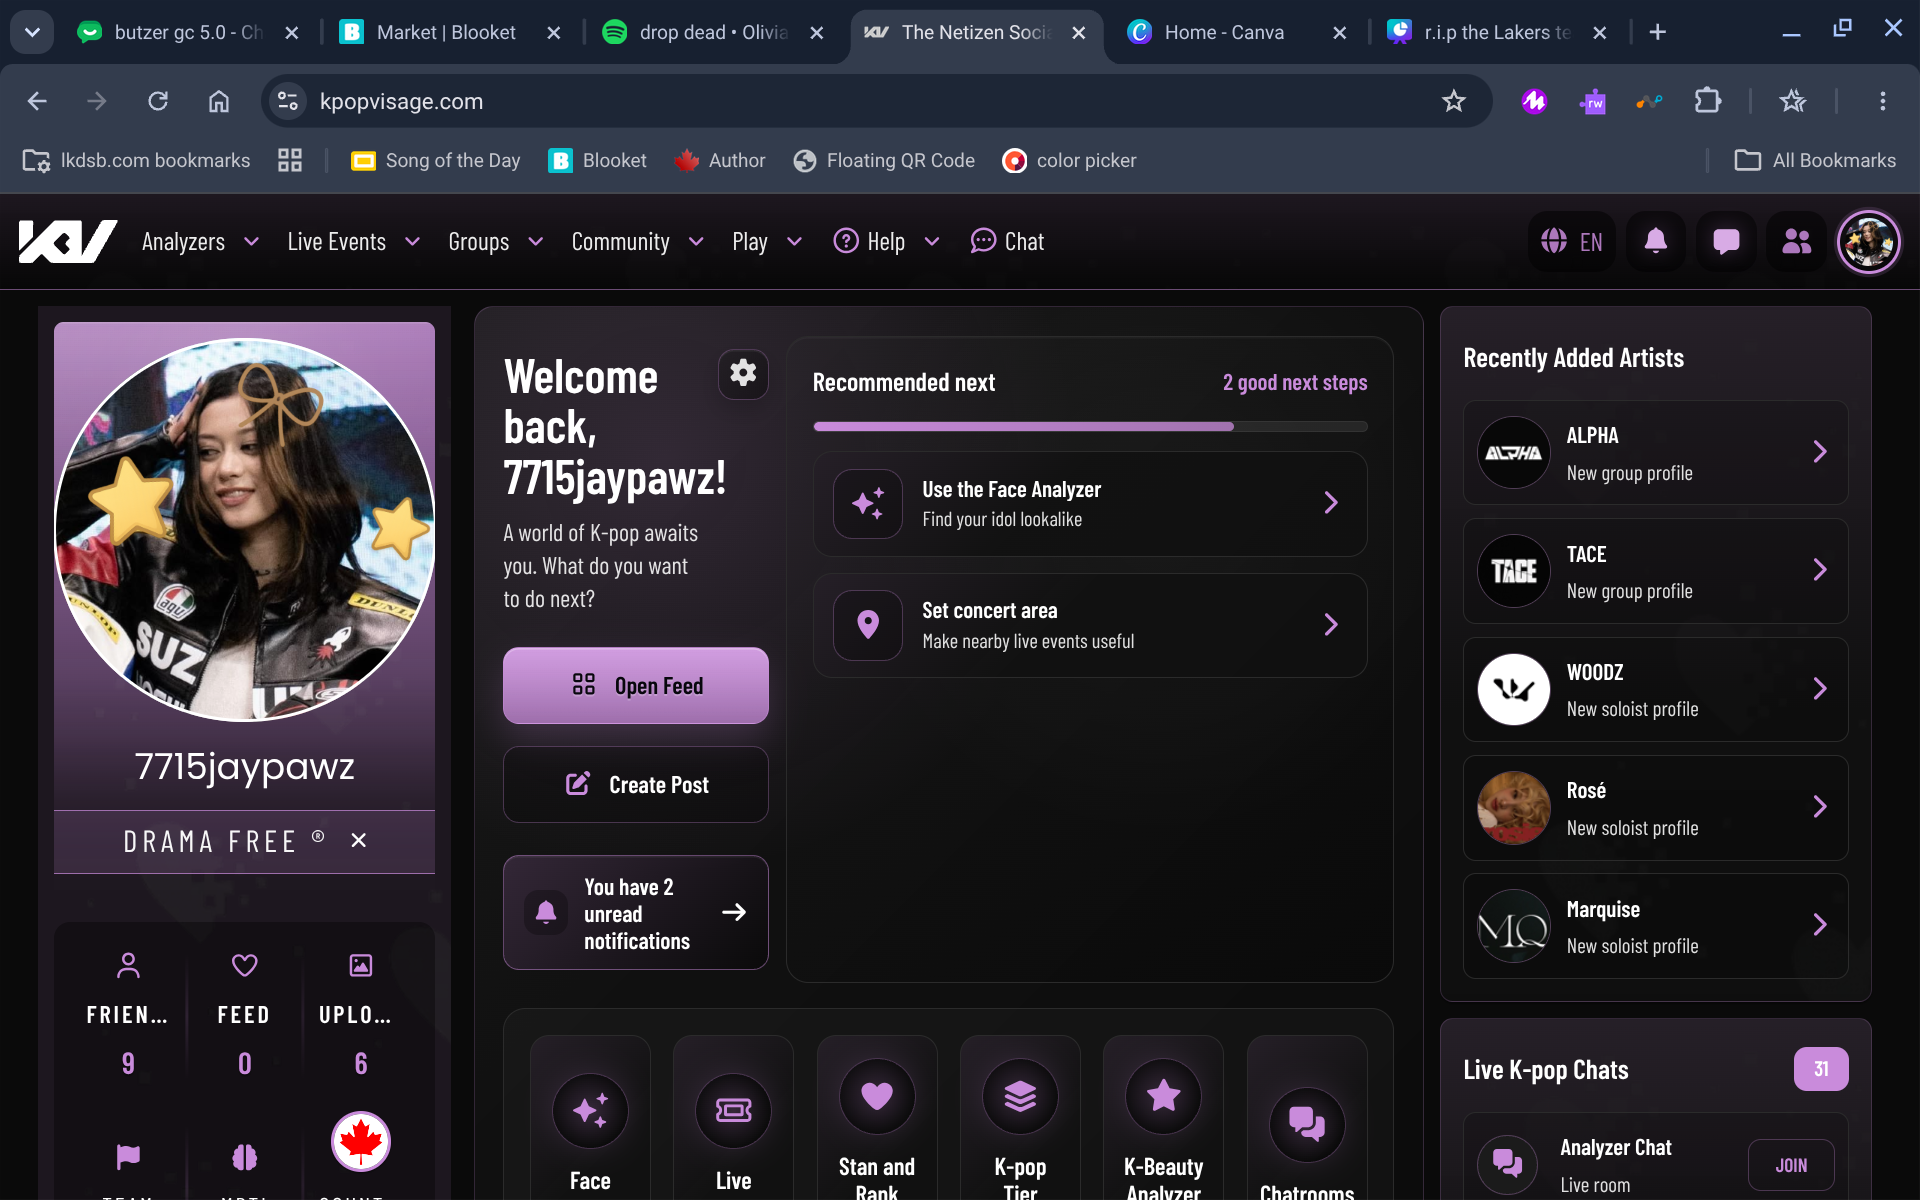Viewport: 1920px width, 1200px height.
Task: Open the K-Beauty Analyzer star tile
Action: click(x=1163, y=1118)
